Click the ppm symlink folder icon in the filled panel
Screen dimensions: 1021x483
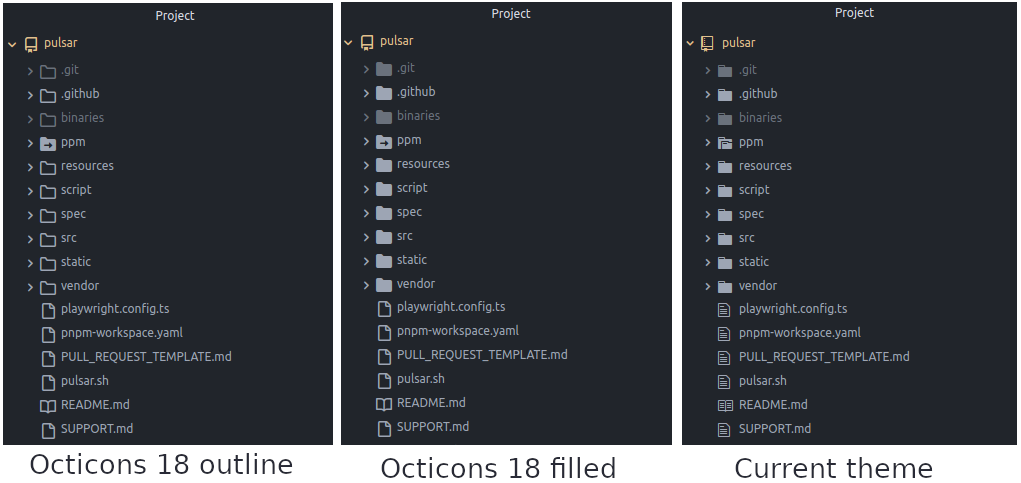[x=384, y=141]
